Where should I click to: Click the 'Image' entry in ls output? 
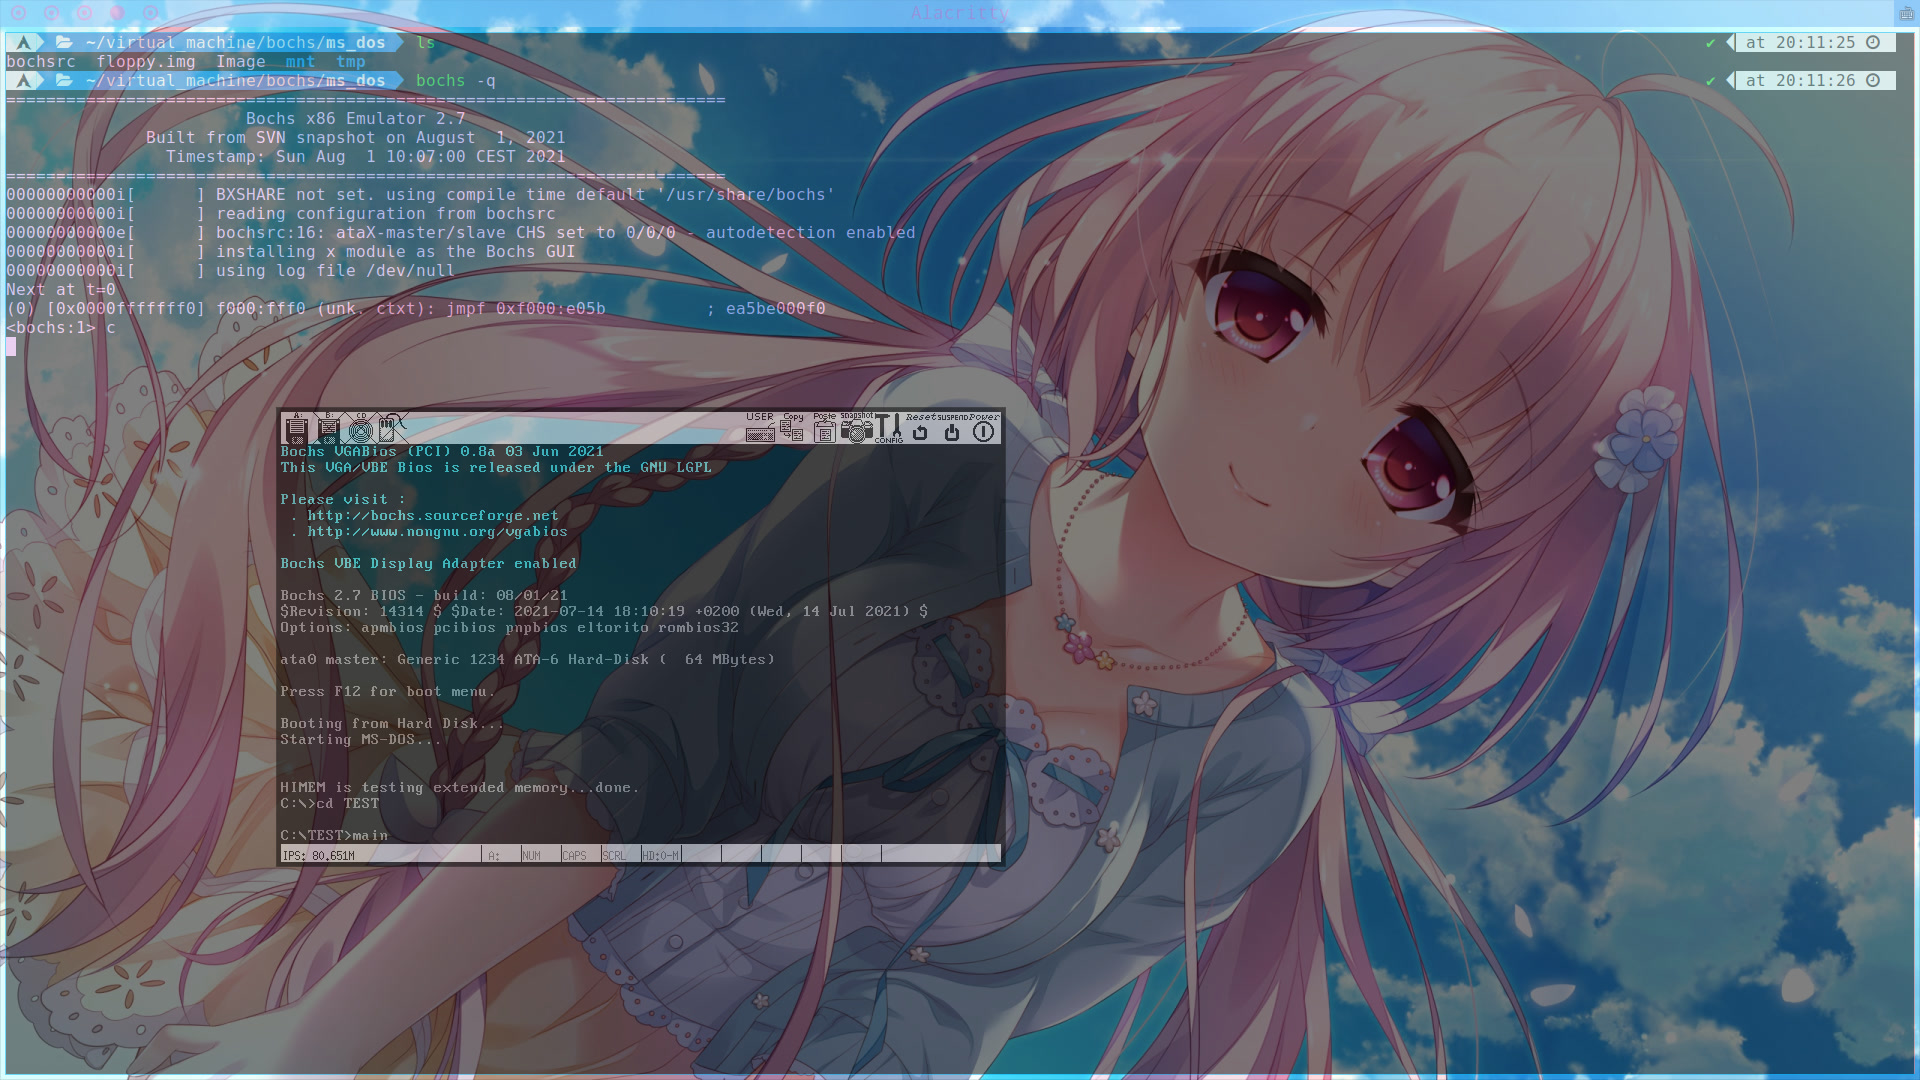241,61
